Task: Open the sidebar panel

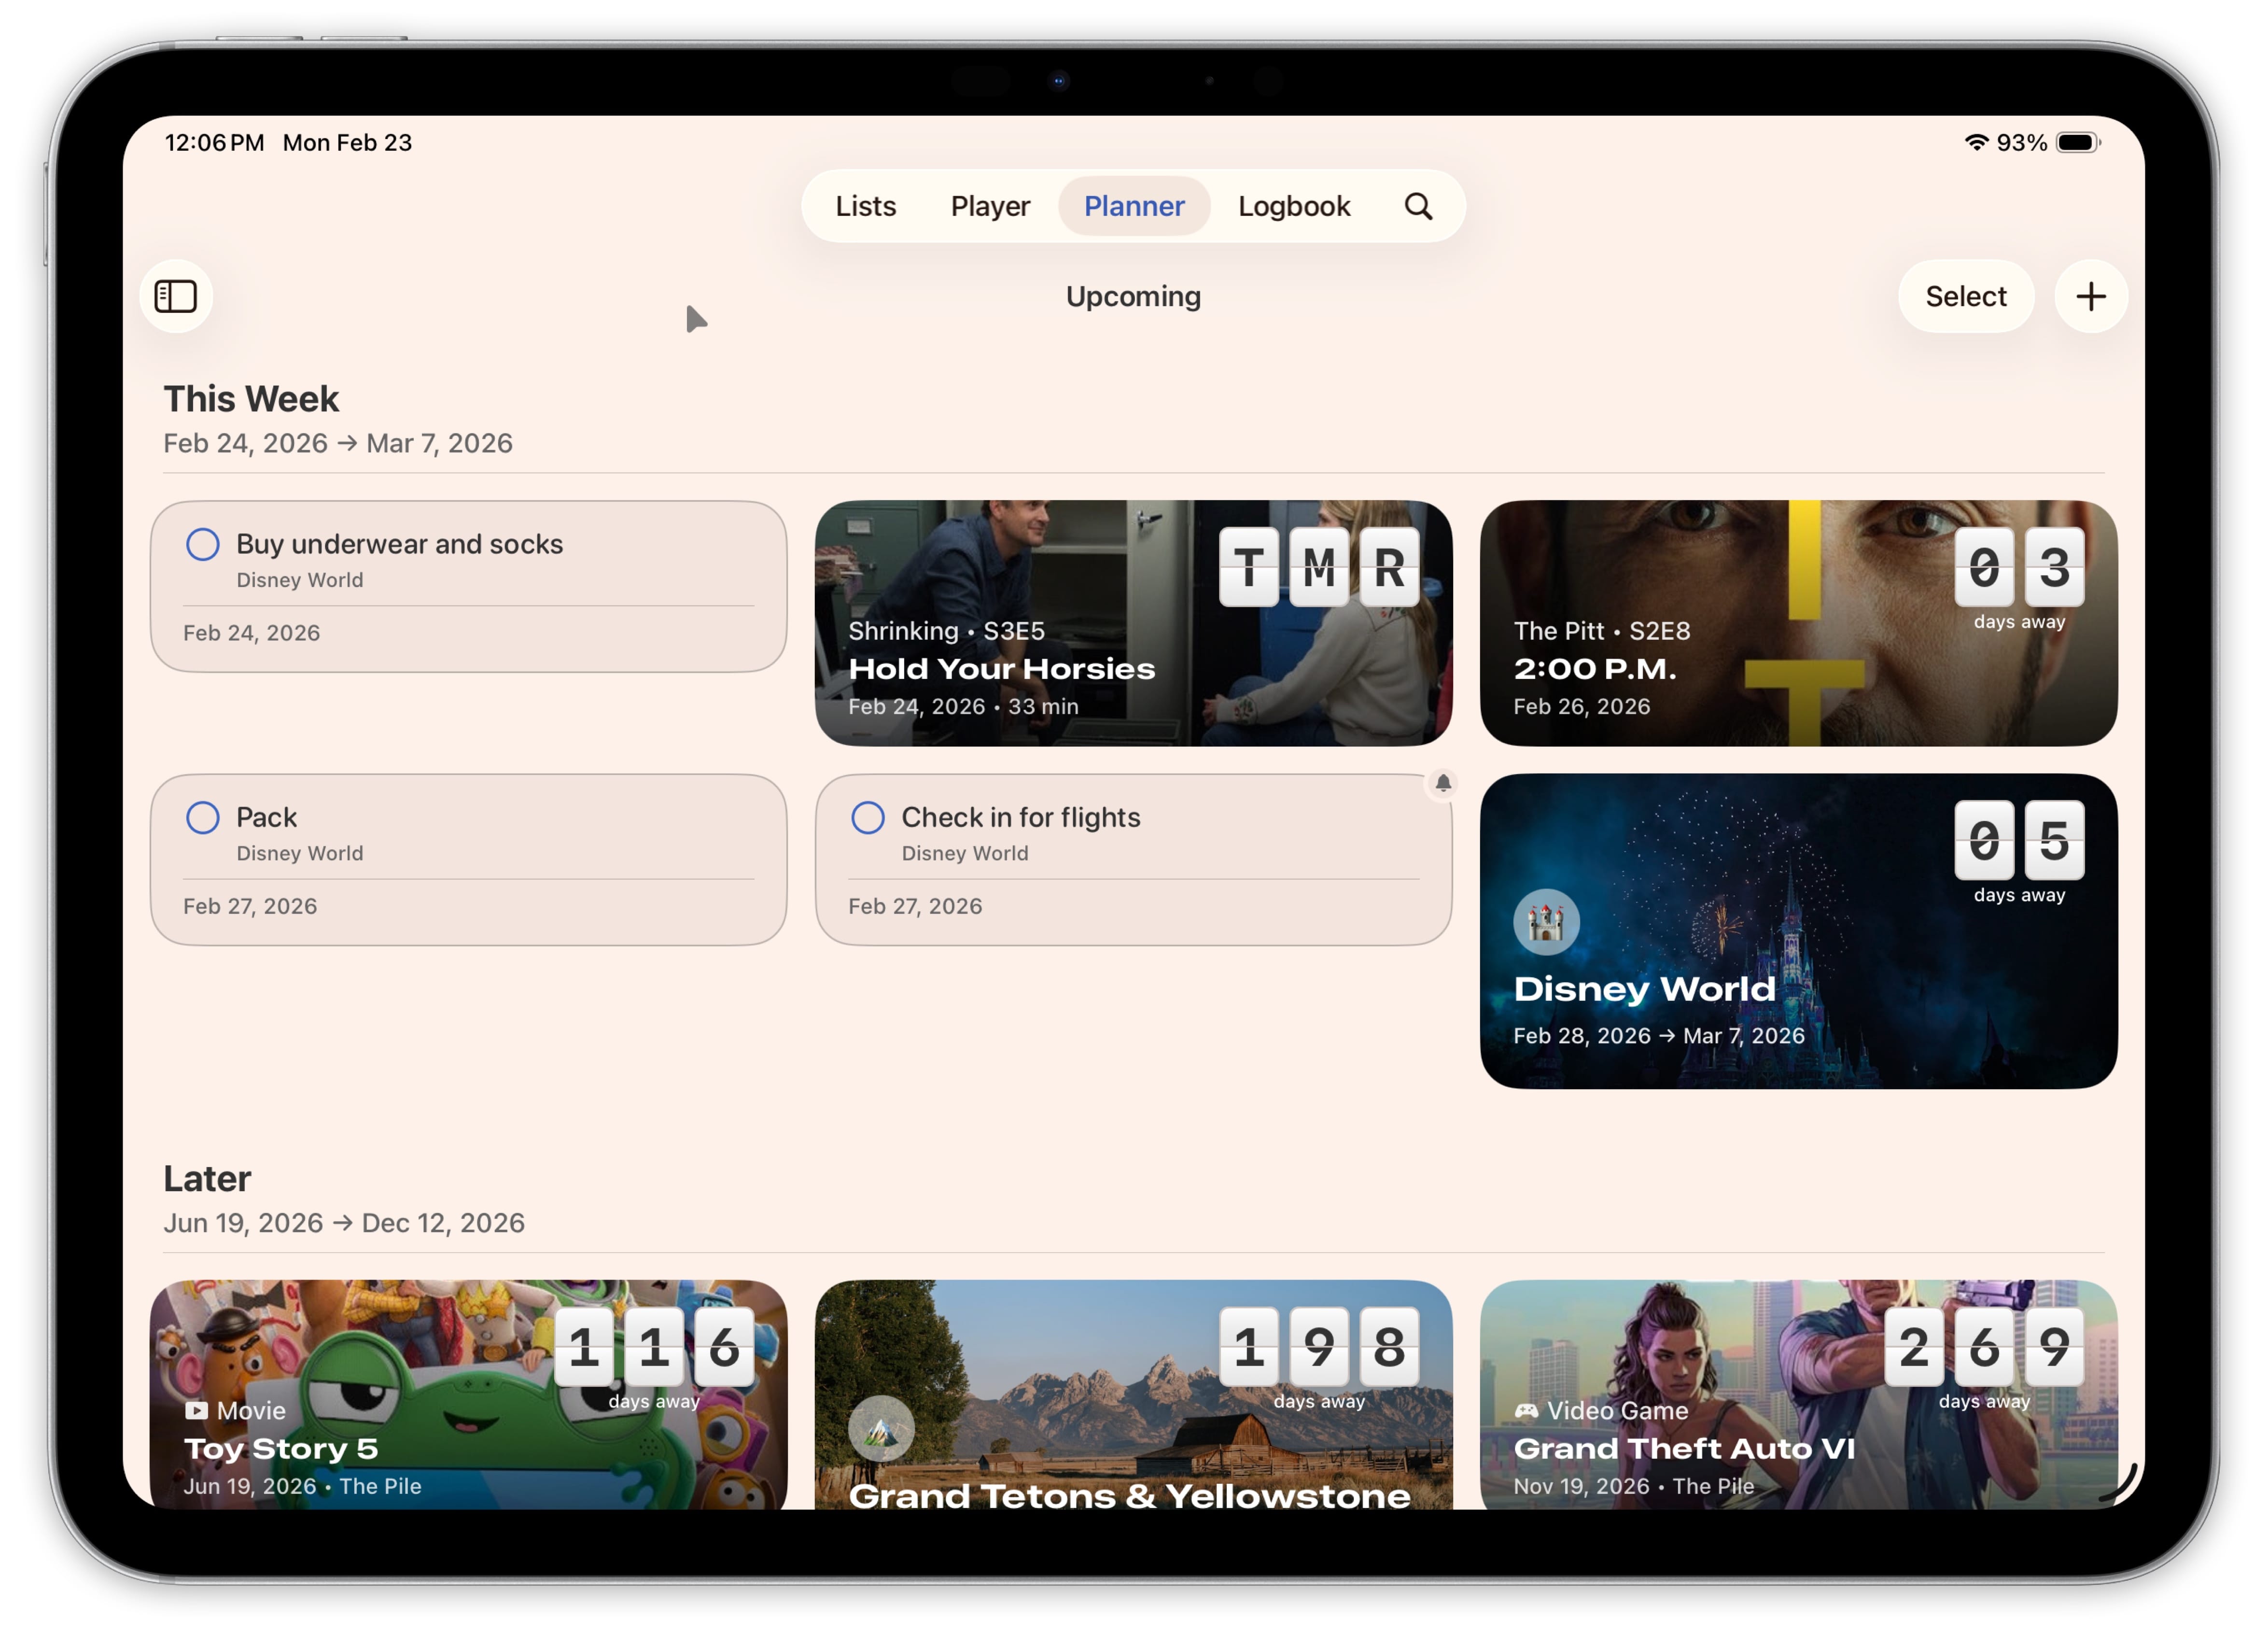Action: tap(176, 296)
